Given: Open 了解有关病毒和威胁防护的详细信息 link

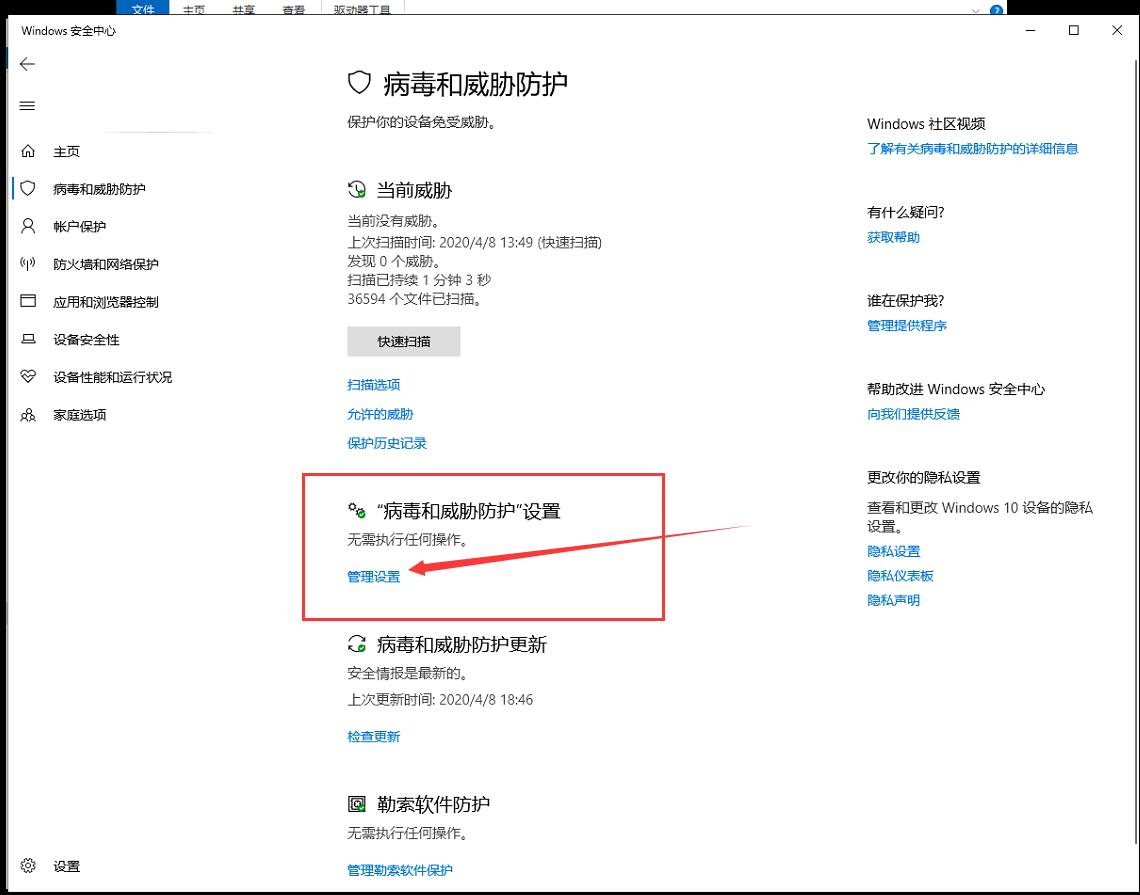Looking at the screenshot, I should tap(972, 149).
